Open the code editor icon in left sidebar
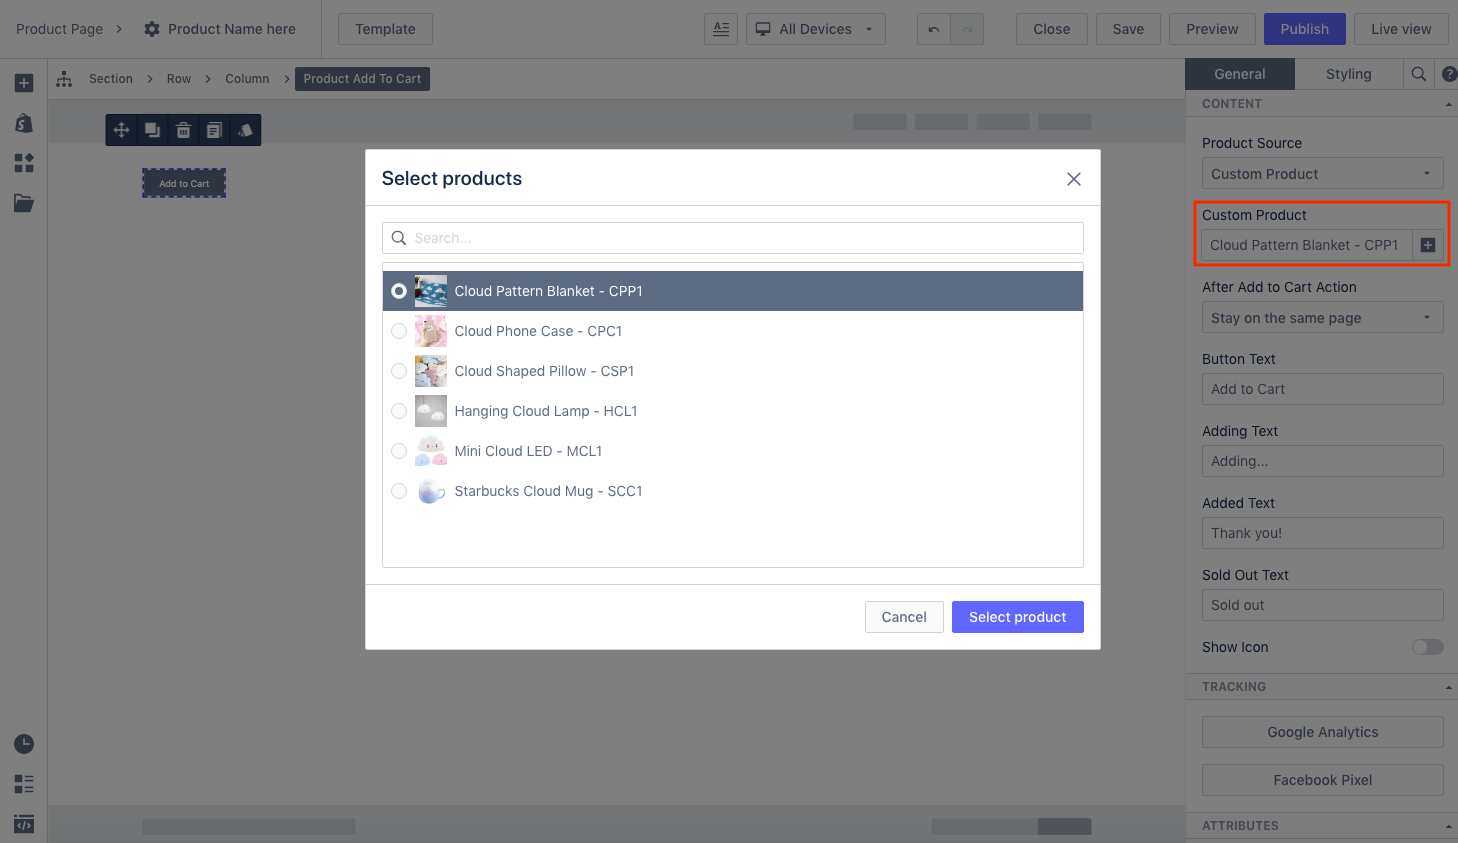This screenshot has width=1458, height=843. (24, 824)
